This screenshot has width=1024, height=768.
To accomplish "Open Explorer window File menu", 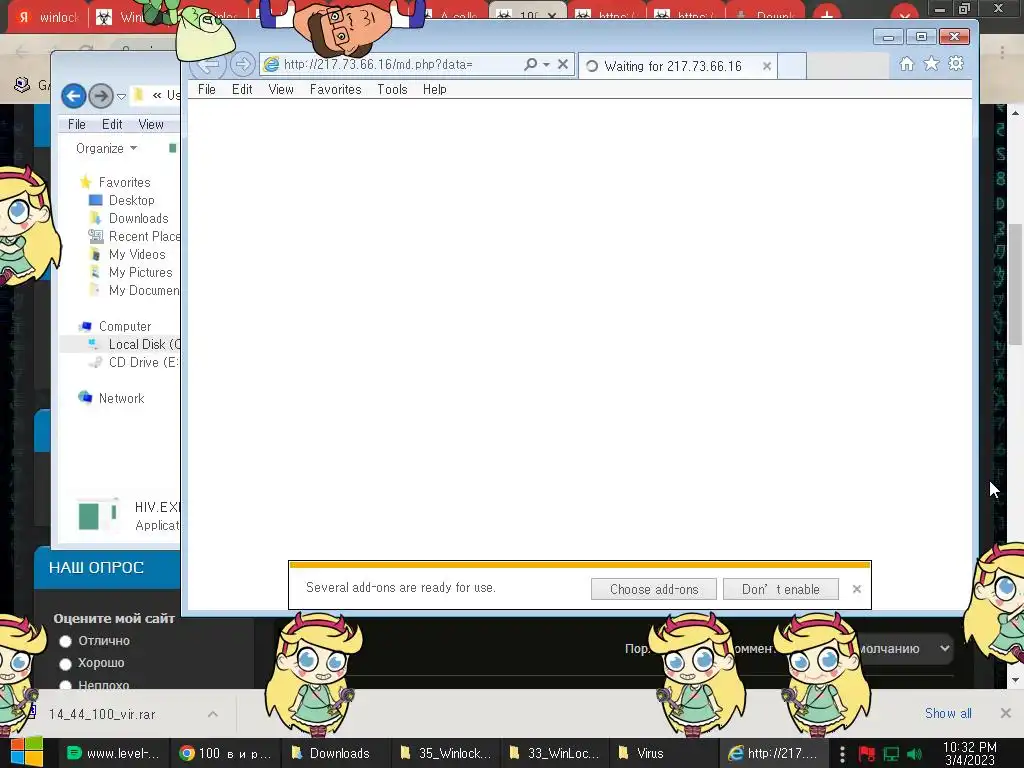I will pos(76,124).
